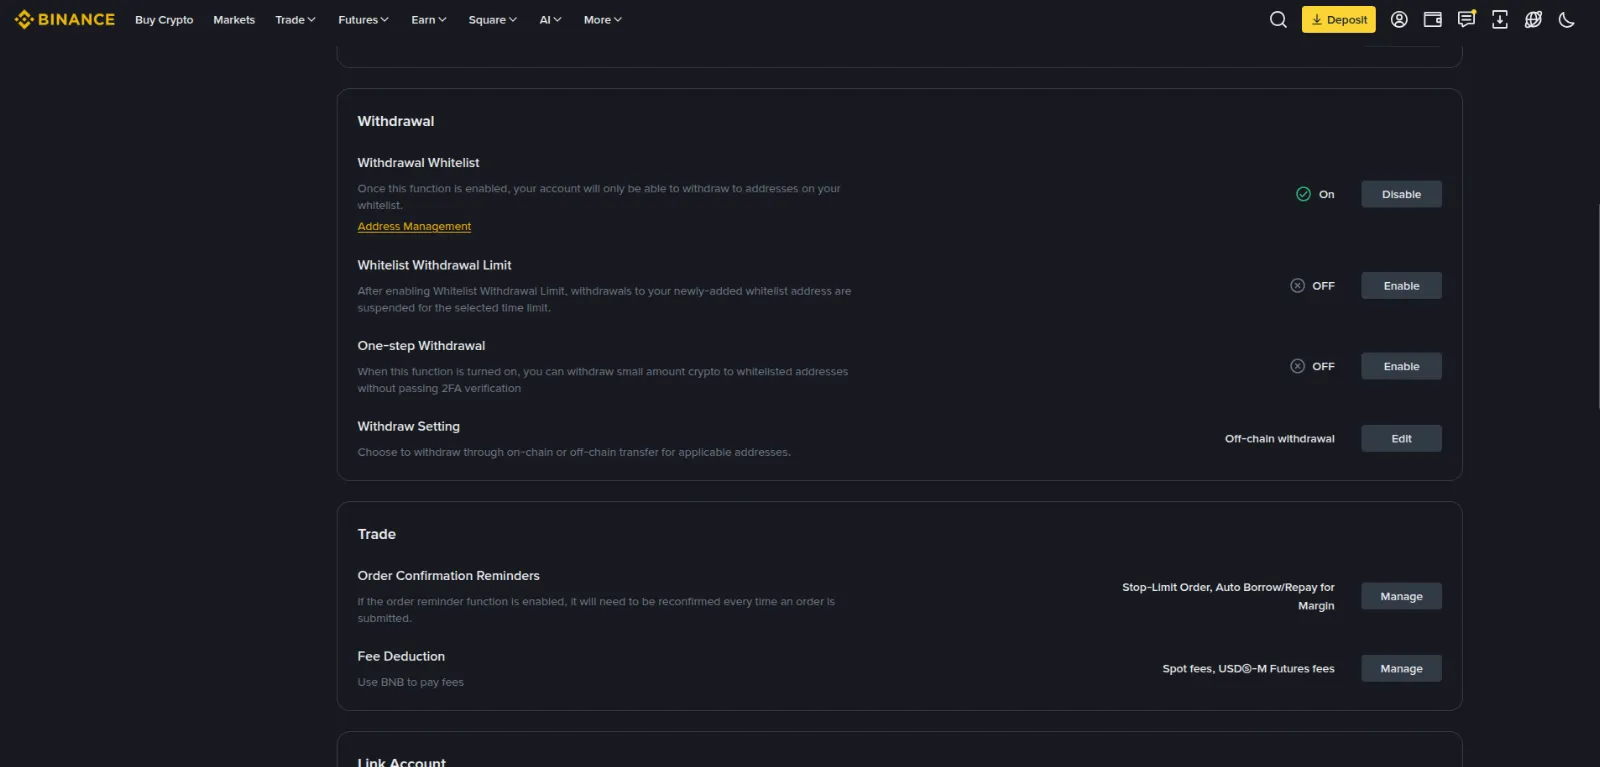Click the app download icon
1600x767 pixels.
(1500, 19)
